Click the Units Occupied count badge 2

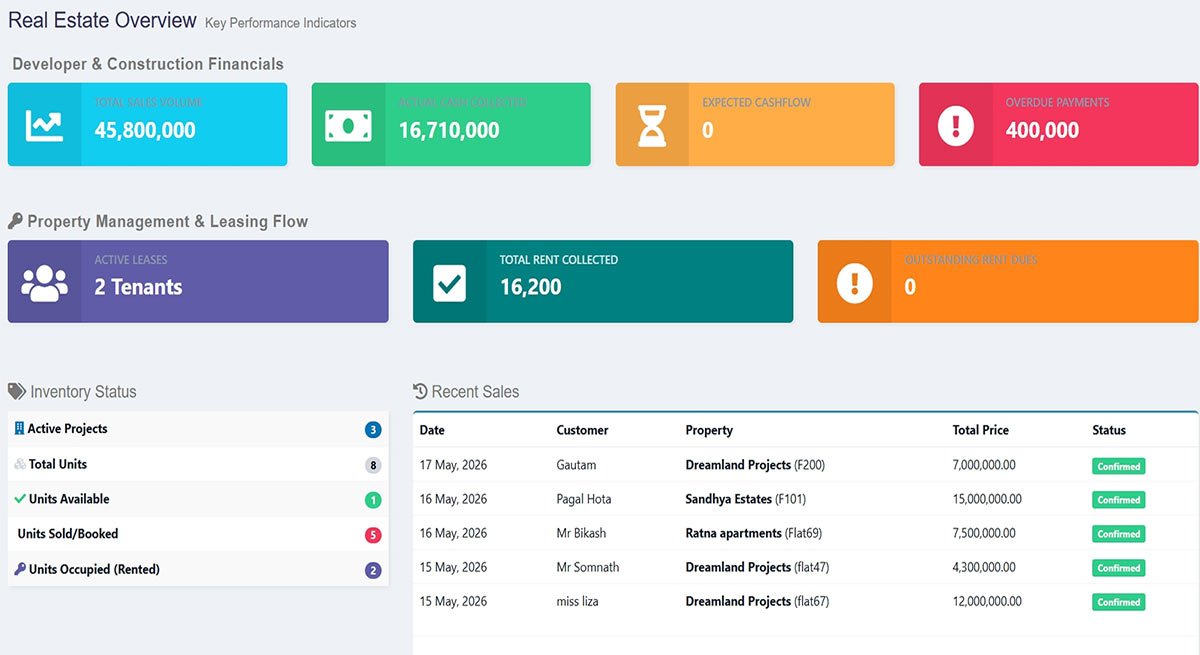373,570
